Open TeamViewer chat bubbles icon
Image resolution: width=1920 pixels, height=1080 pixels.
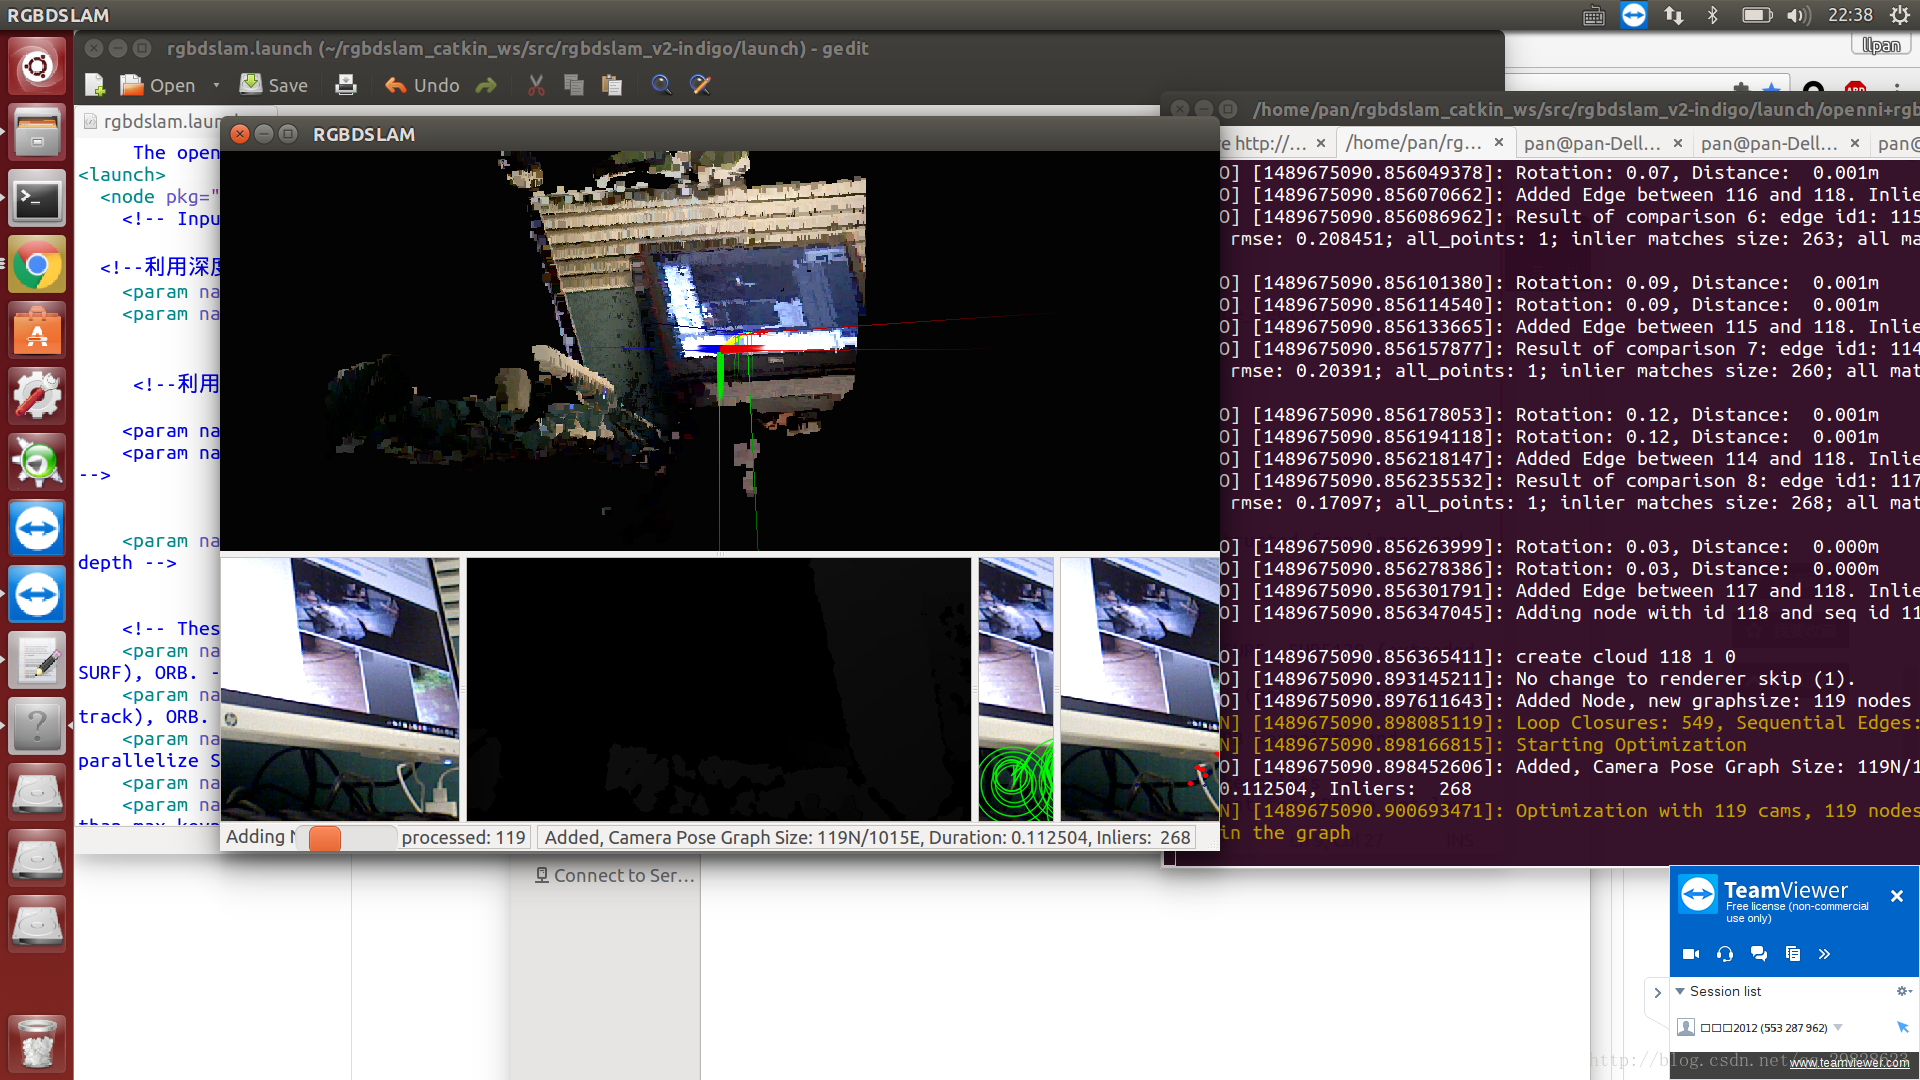click(x=1759, y=954)
